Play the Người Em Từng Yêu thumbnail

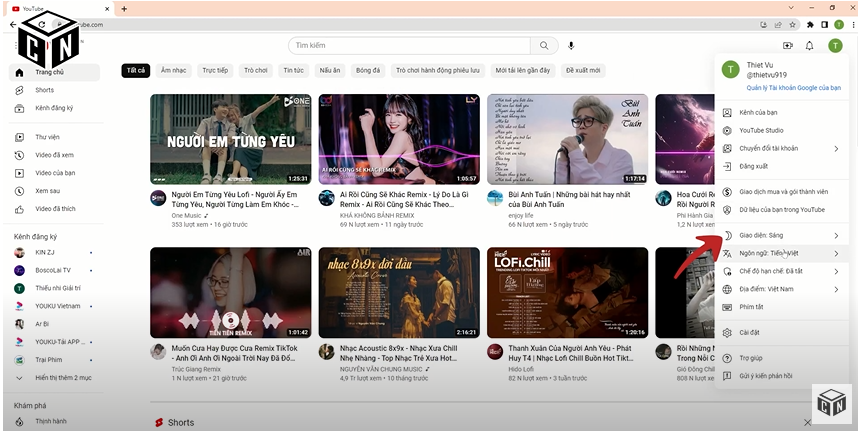(230, 139)
